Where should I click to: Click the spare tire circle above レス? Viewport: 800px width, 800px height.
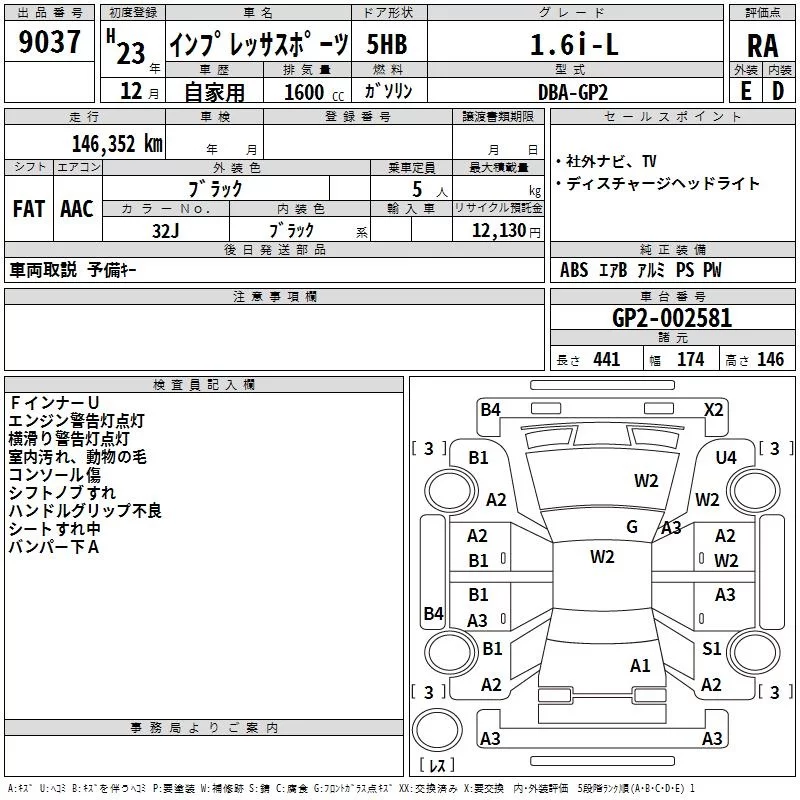[x=437, y=730]
